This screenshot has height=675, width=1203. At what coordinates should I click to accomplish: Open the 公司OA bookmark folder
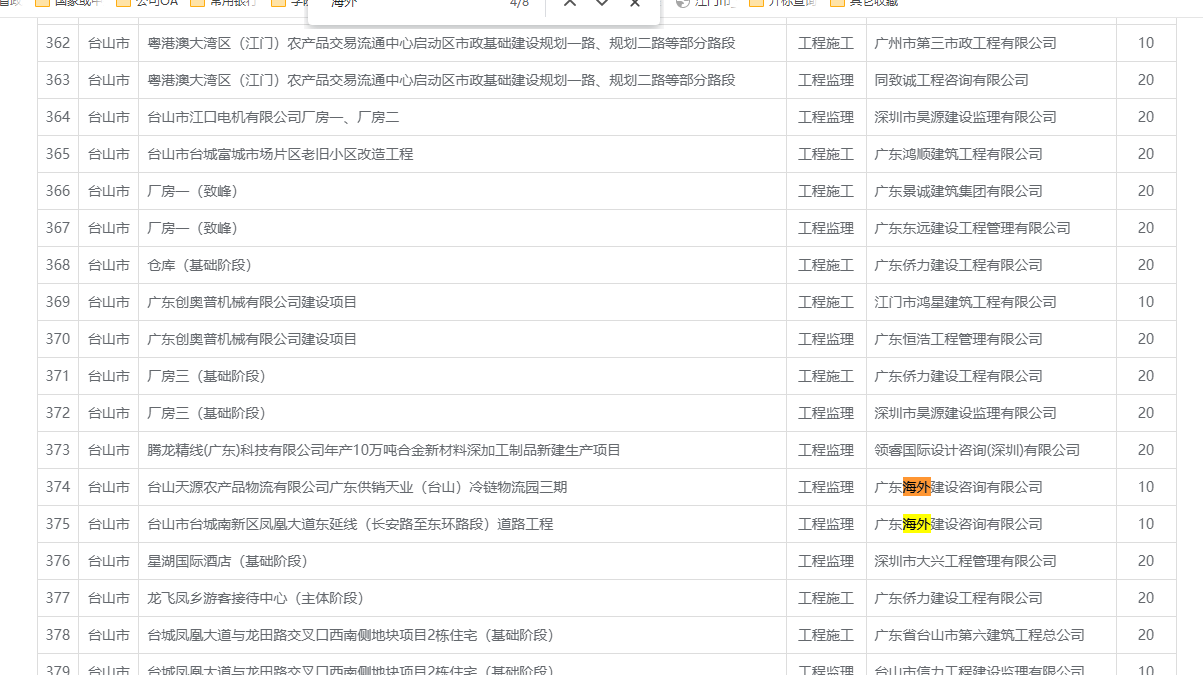point(146,3)
